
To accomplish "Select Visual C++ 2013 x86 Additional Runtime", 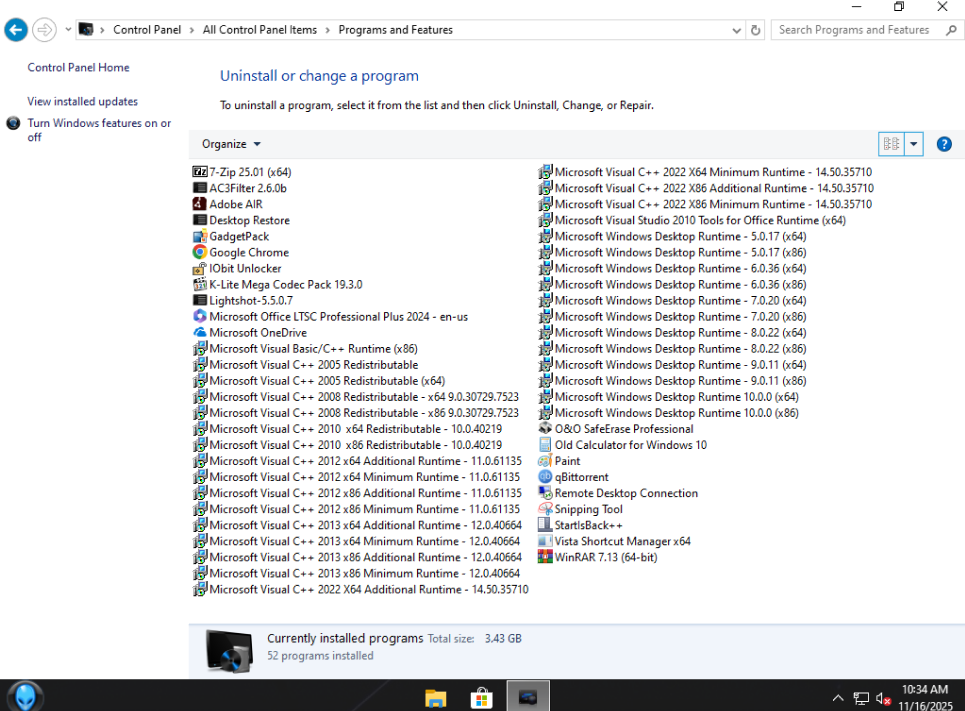I will coord(357,556).
